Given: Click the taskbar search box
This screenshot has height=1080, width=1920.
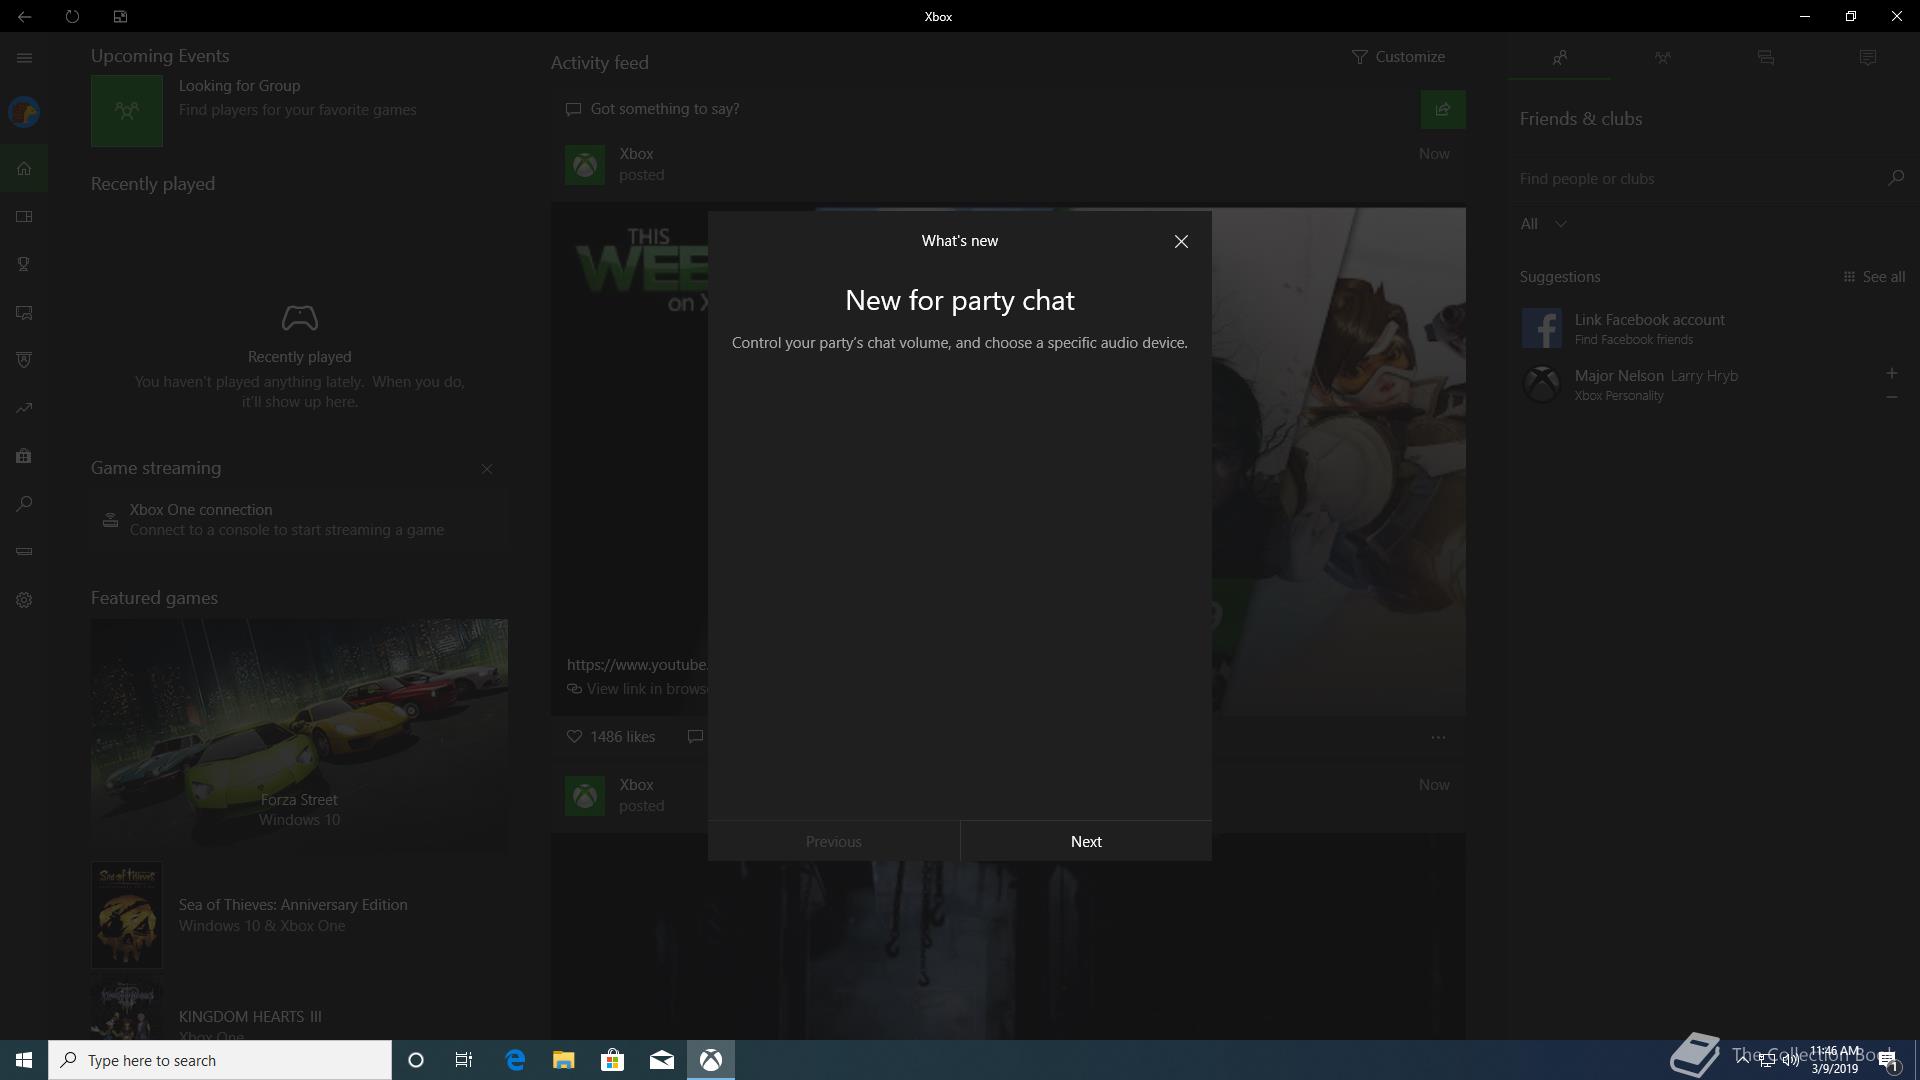Looking at the screenshot, I should pyautogui.click(x=220, y=1060).
